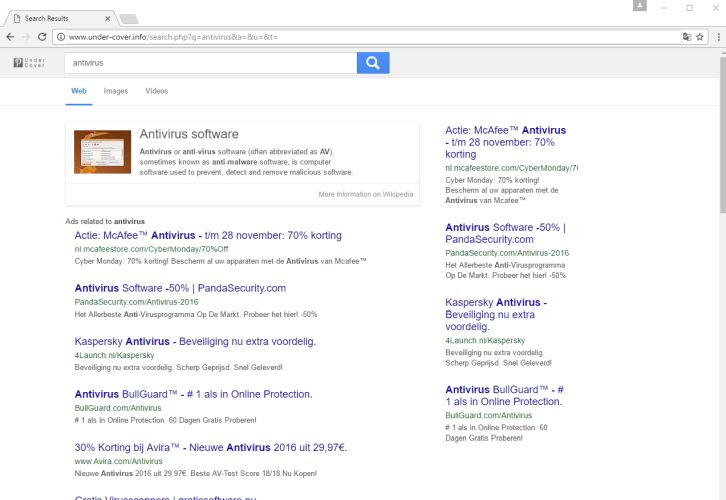This screenshot has width=726, height=500.
Task: Click sidebar 4Launch.nl/Kaspersky URL
Action: pos(485,340)
